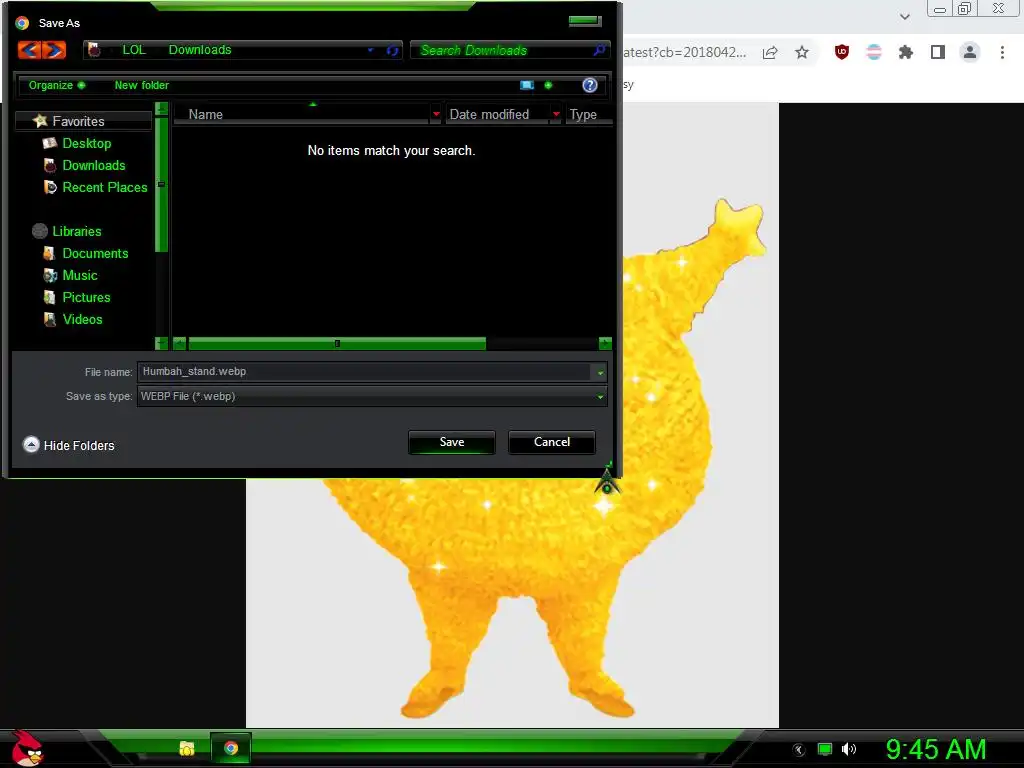Open the Save as type combo box
The image size is (1024, 768).
click(372, 396)
